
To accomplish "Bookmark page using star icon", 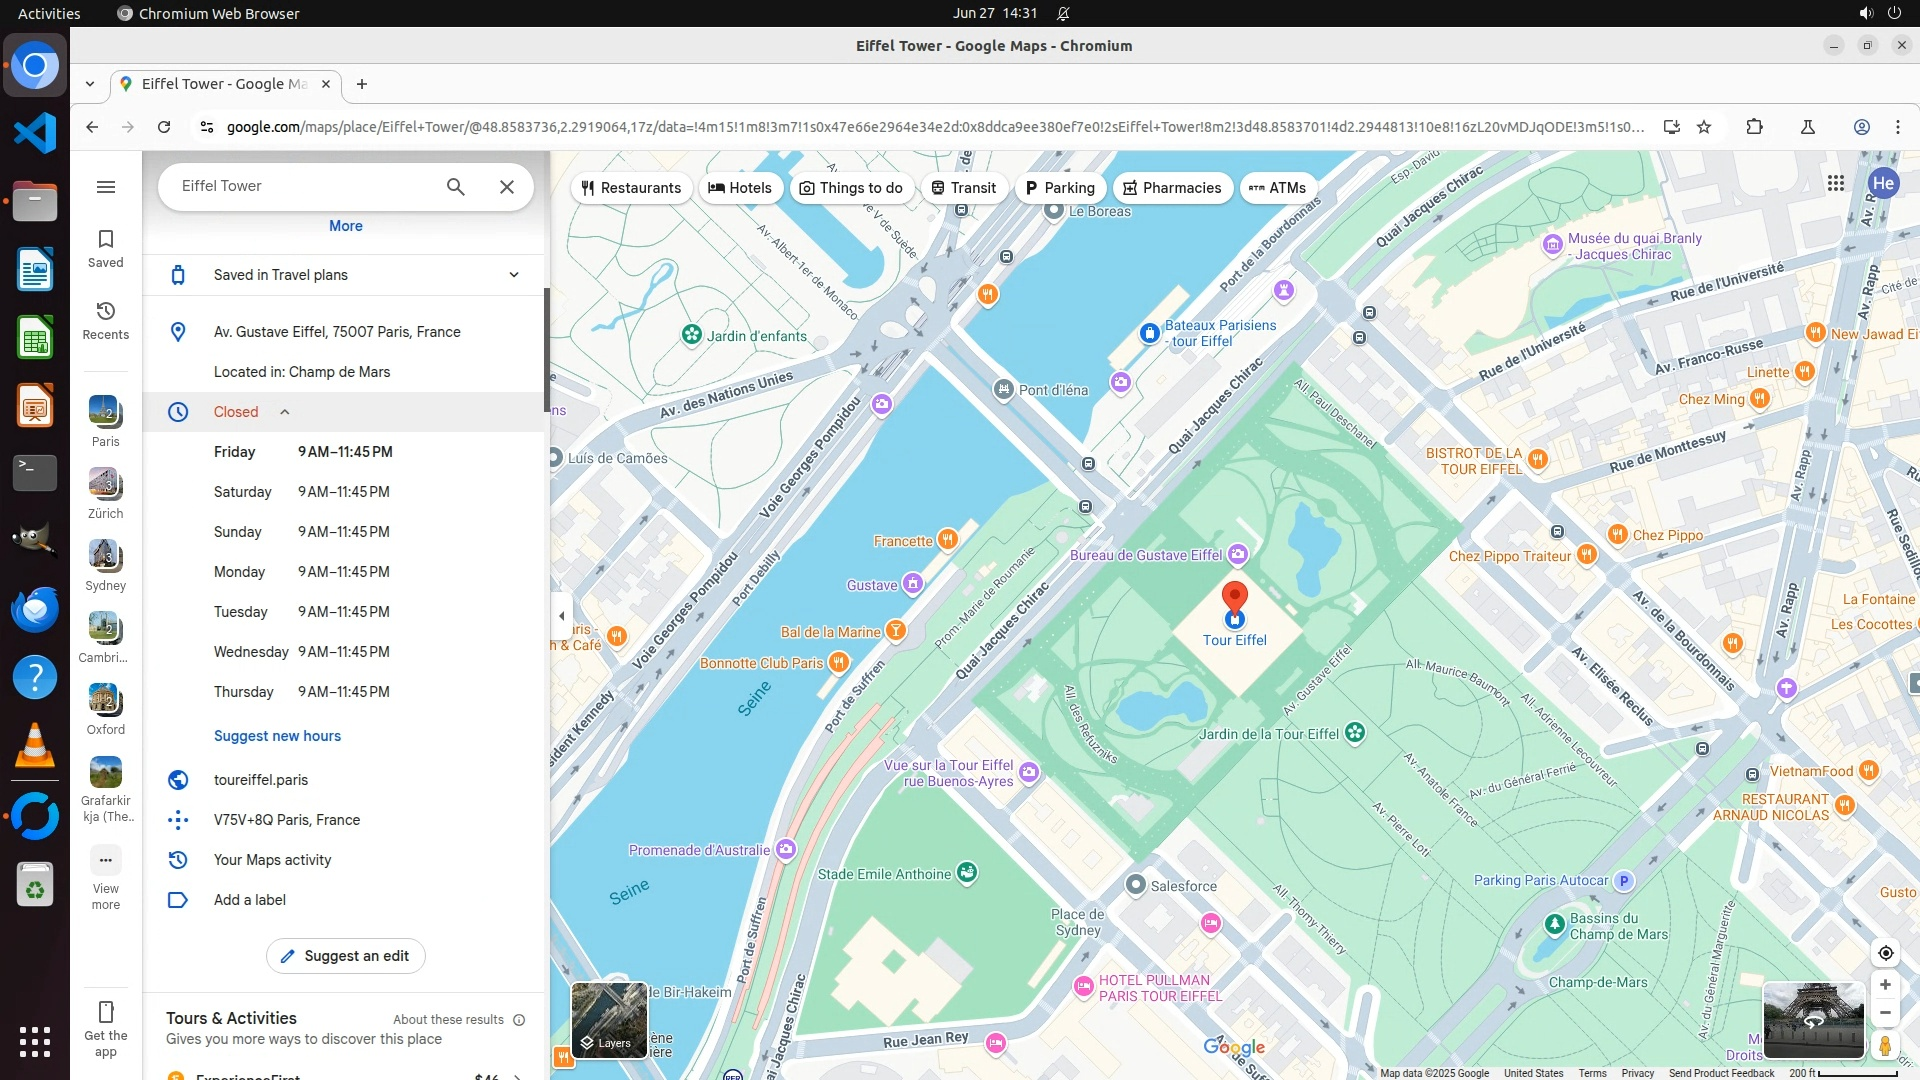I will [1704, 127].
